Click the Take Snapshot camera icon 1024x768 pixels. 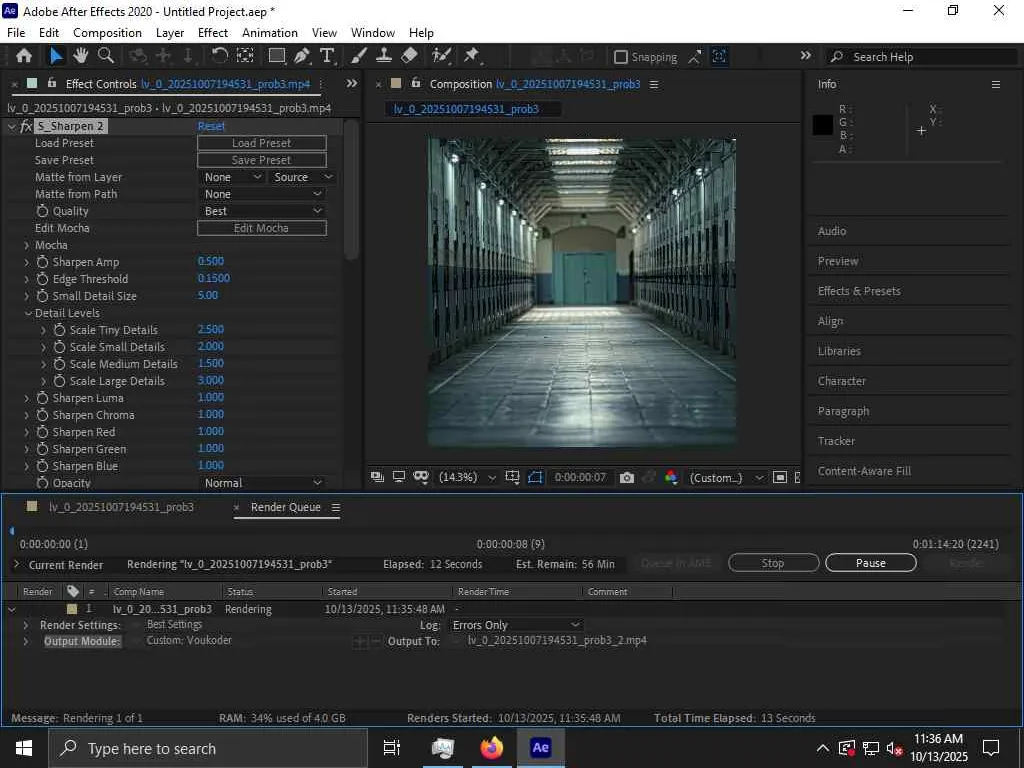click(627, 478)
